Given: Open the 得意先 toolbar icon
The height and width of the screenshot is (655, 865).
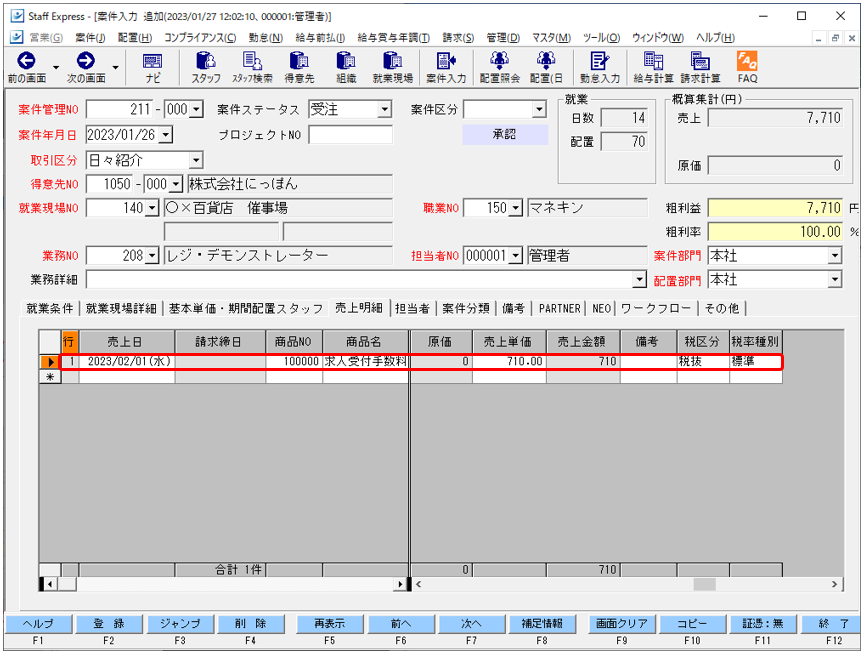Looking at the screenshot, I should [x=299, y=61].
